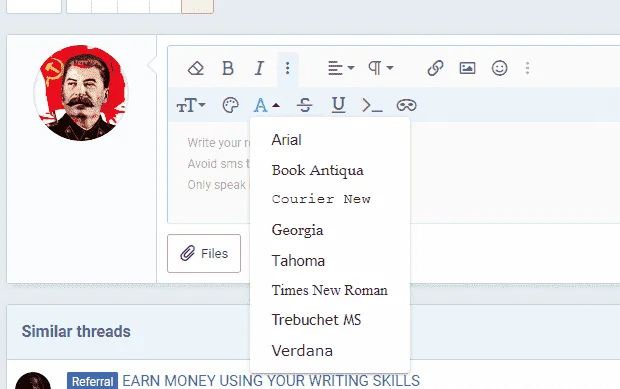This screenshot has width=620, height=389.
Task: Click the eraser remove formatting icon
Action: click(x=196, y=68)
